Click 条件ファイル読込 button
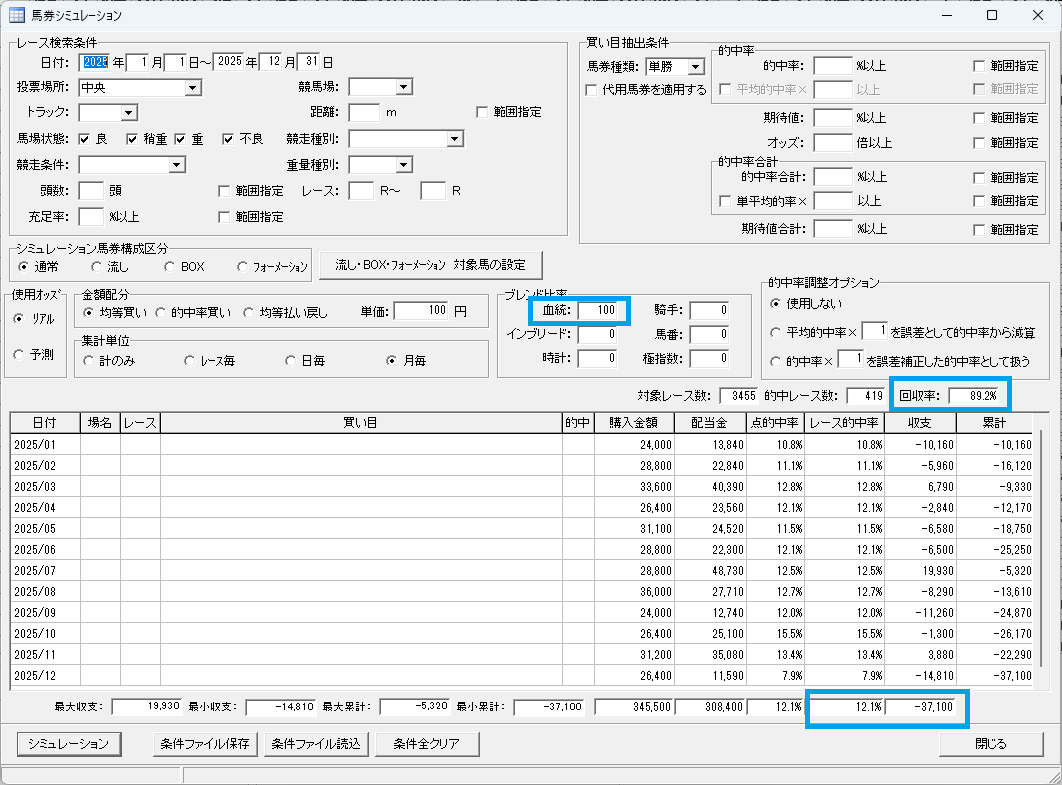The image size is (1062, 785). pos(316,744)
